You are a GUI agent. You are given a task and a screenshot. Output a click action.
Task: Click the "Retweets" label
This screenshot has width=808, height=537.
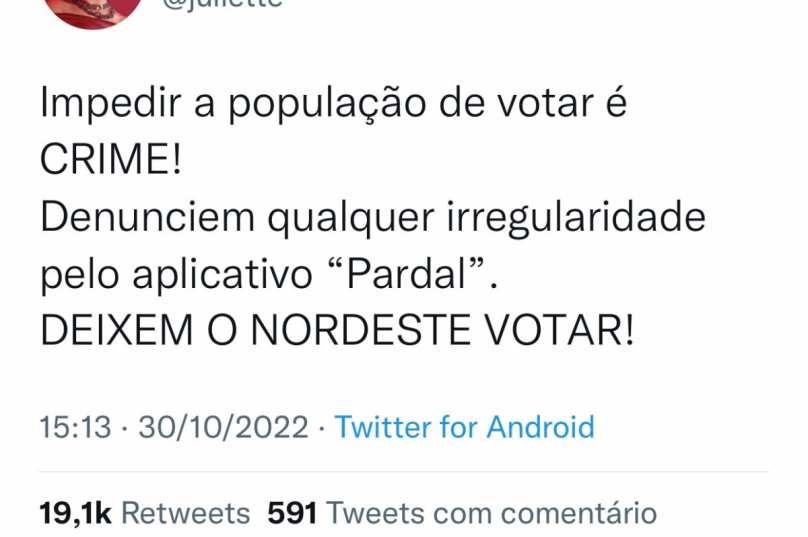click(185, 514)
